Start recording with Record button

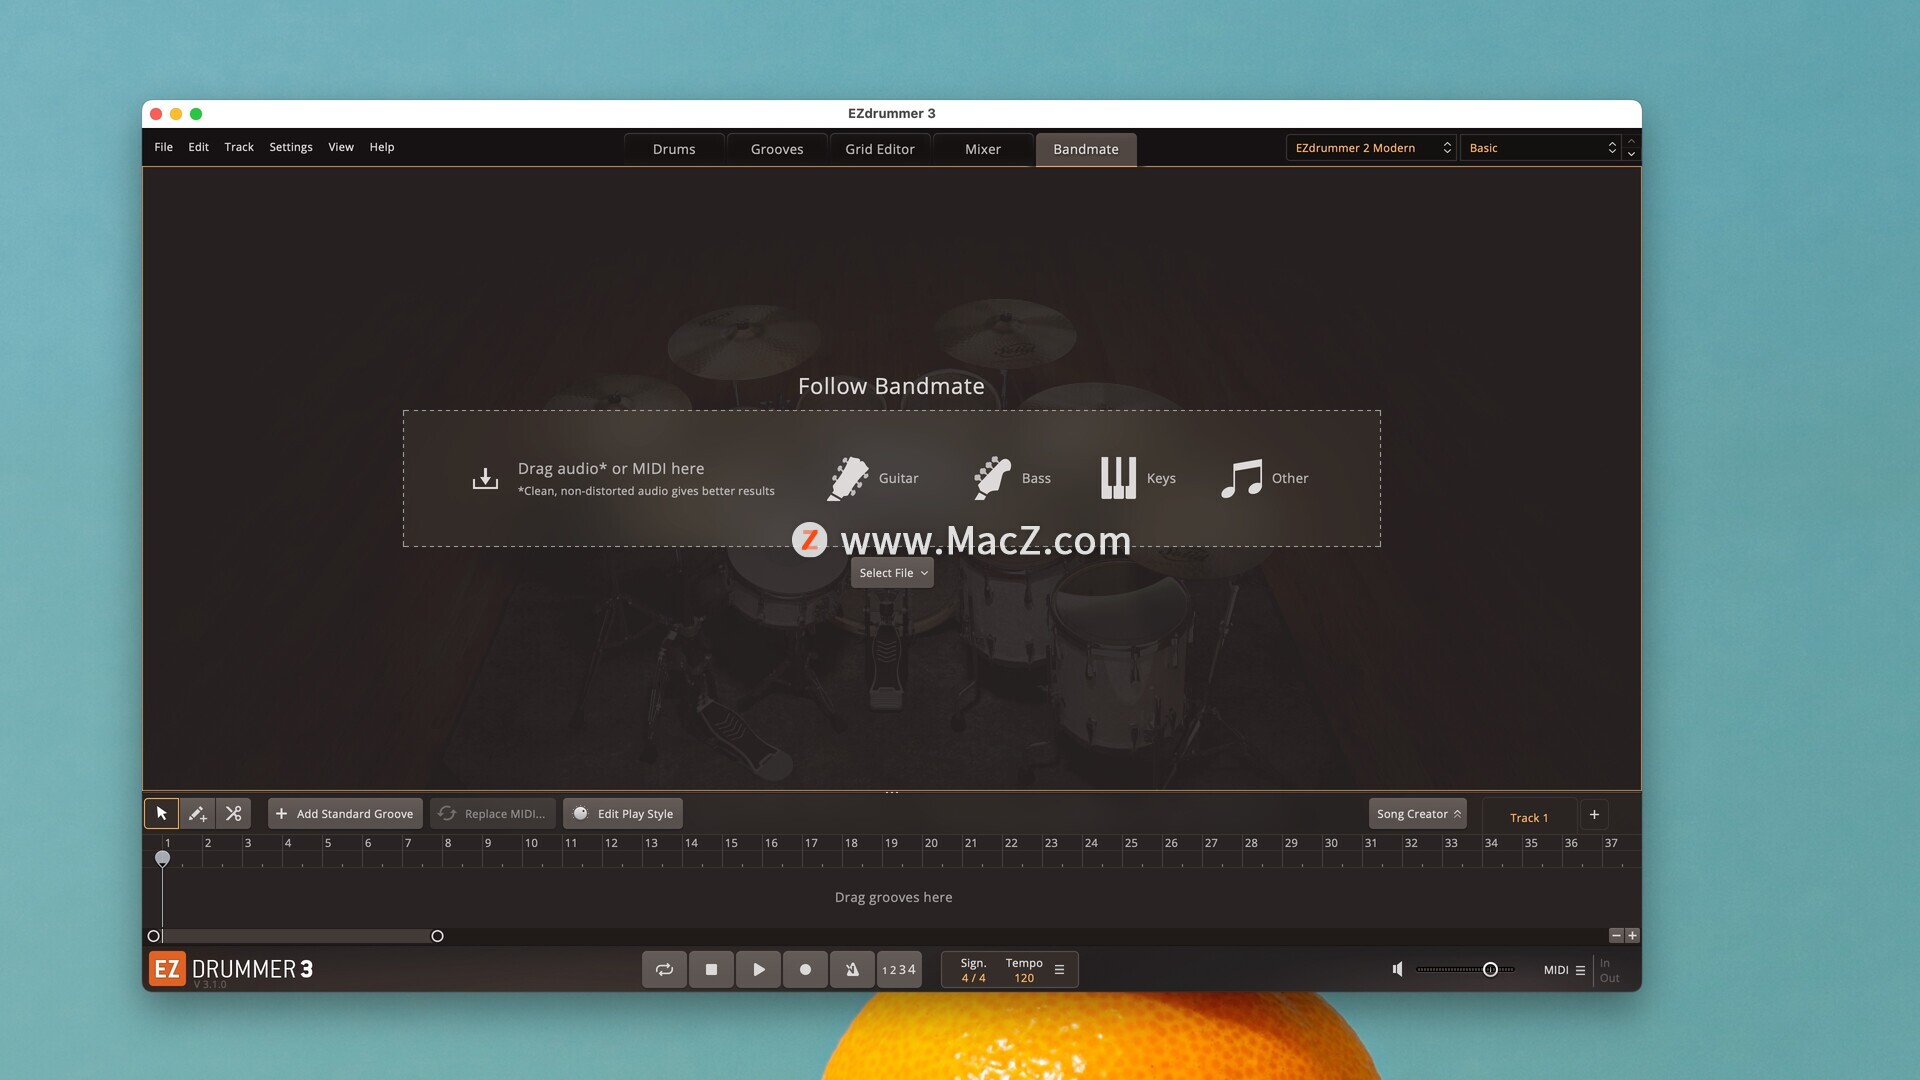(805, 969)
